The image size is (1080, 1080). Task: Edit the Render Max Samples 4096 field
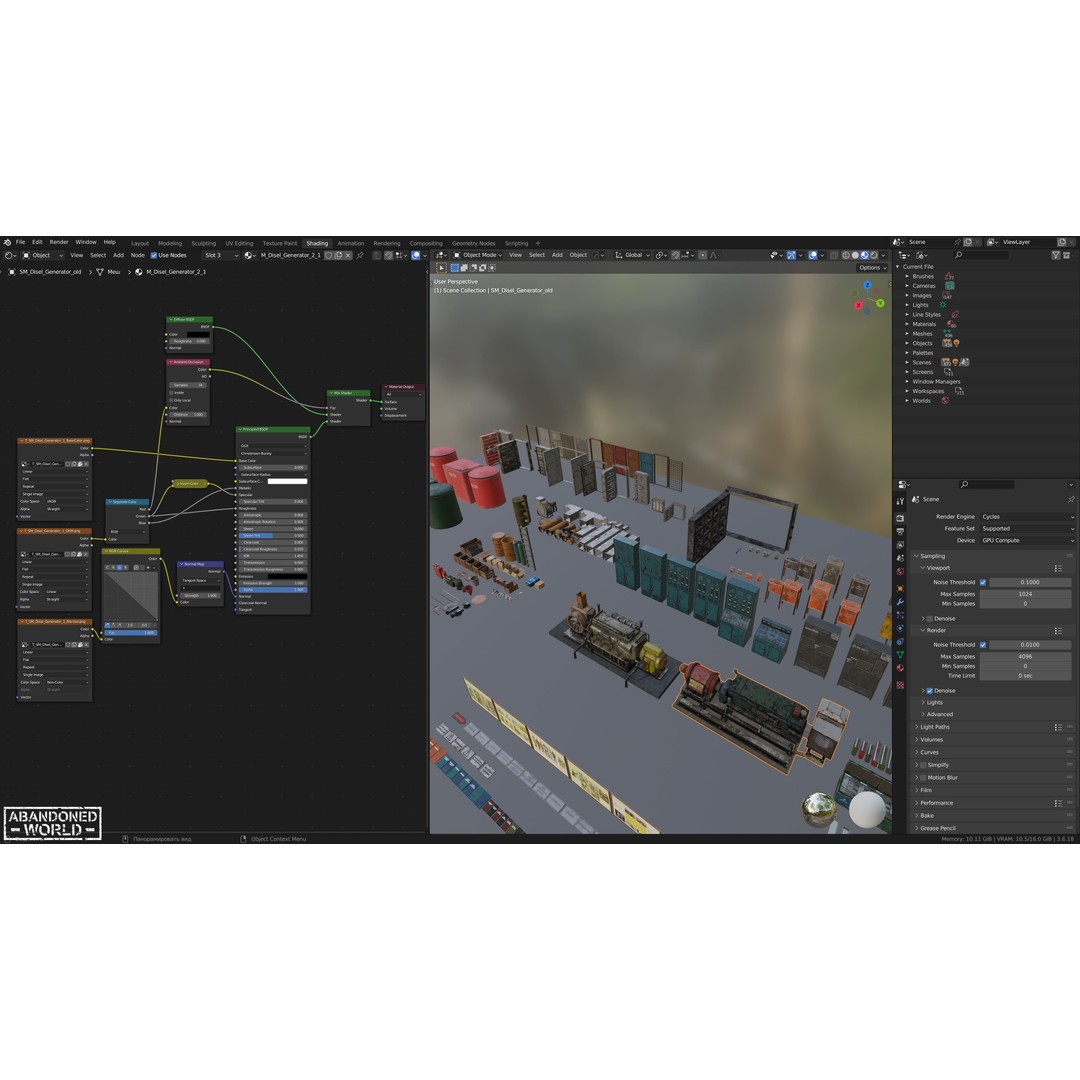tap(1026, 656)
